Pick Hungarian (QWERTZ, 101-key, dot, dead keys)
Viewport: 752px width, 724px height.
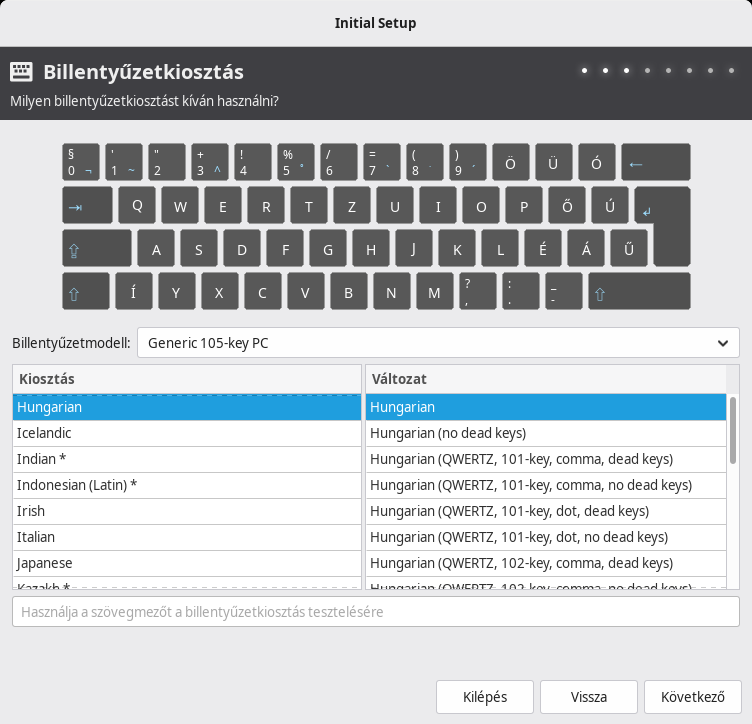545,511
